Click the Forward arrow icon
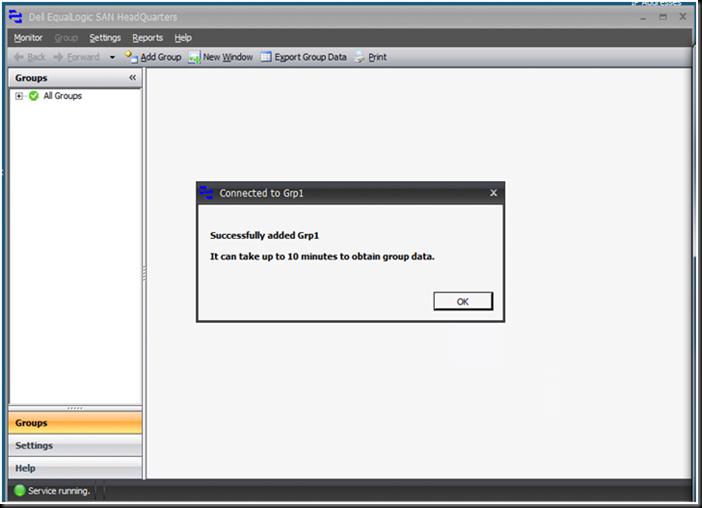 pos(58,57)
